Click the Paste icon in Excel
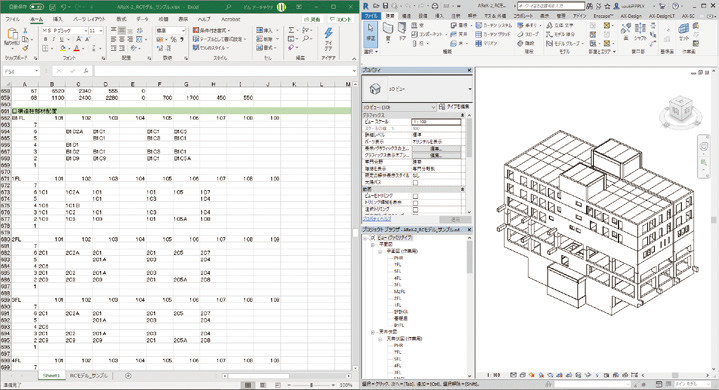This screenshot has width=719, height=390. 12,34
